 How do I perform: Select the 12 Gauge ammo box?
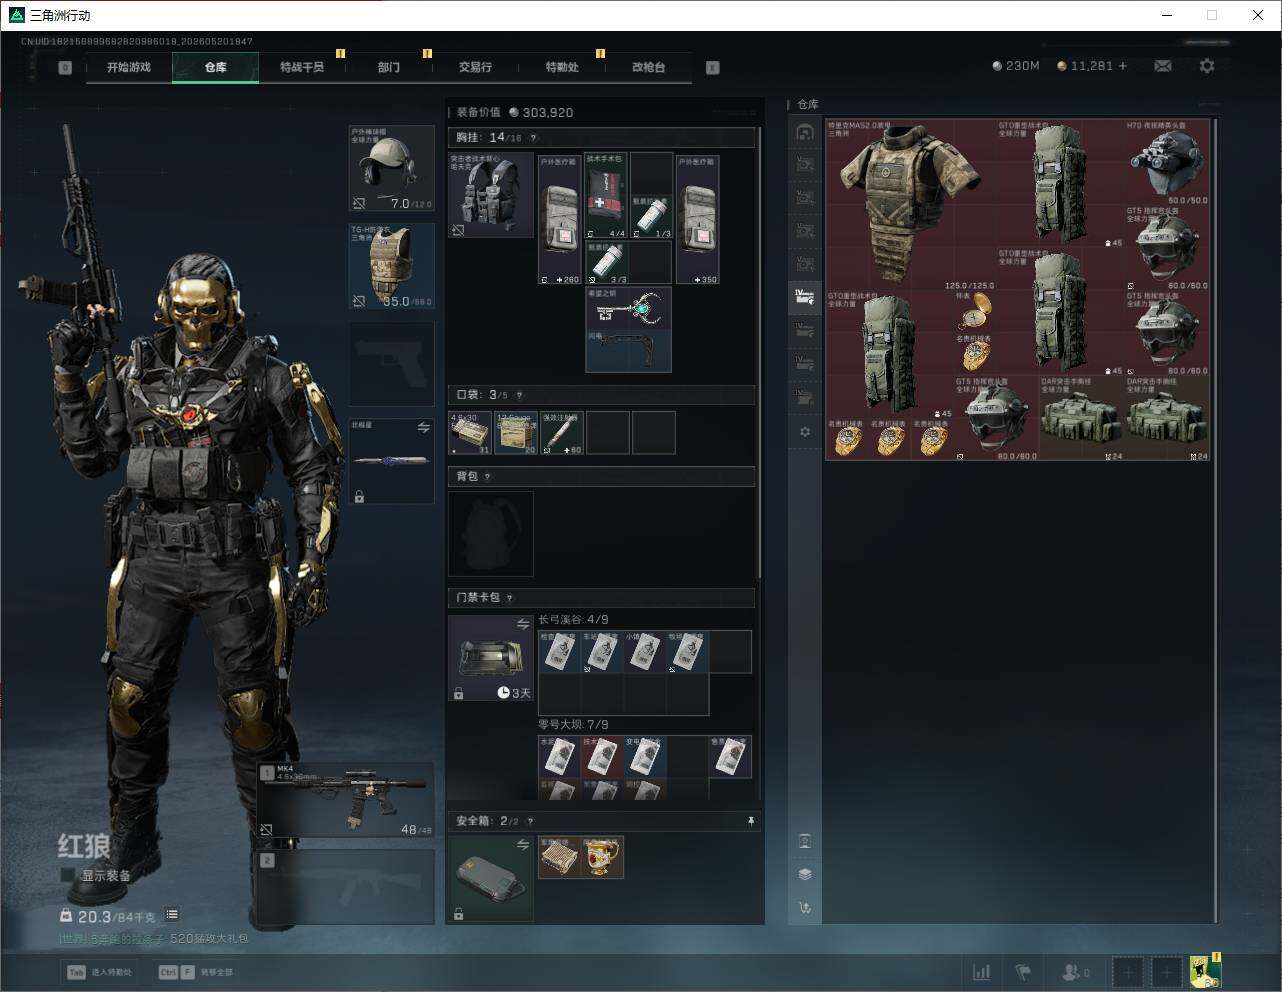(516, 433)
